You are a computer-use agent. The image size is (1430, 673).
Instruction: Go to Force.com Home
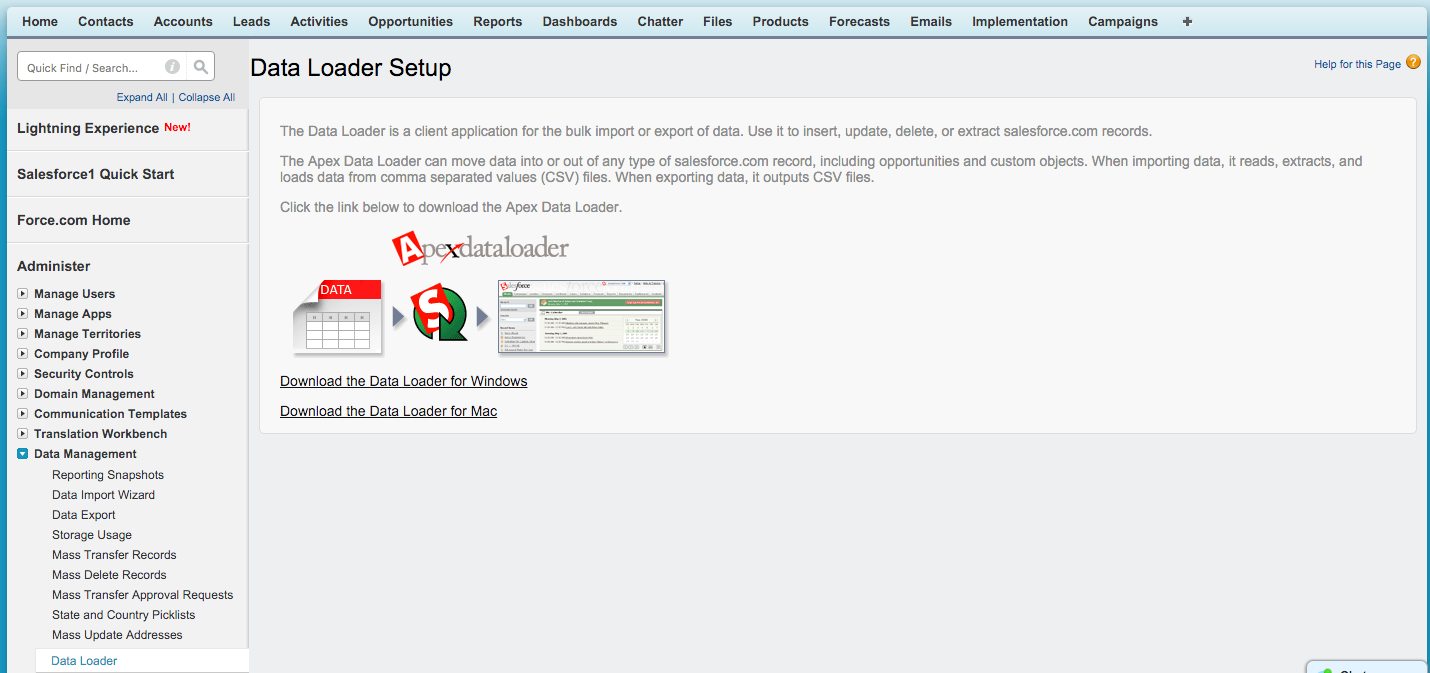click(74, 220)
